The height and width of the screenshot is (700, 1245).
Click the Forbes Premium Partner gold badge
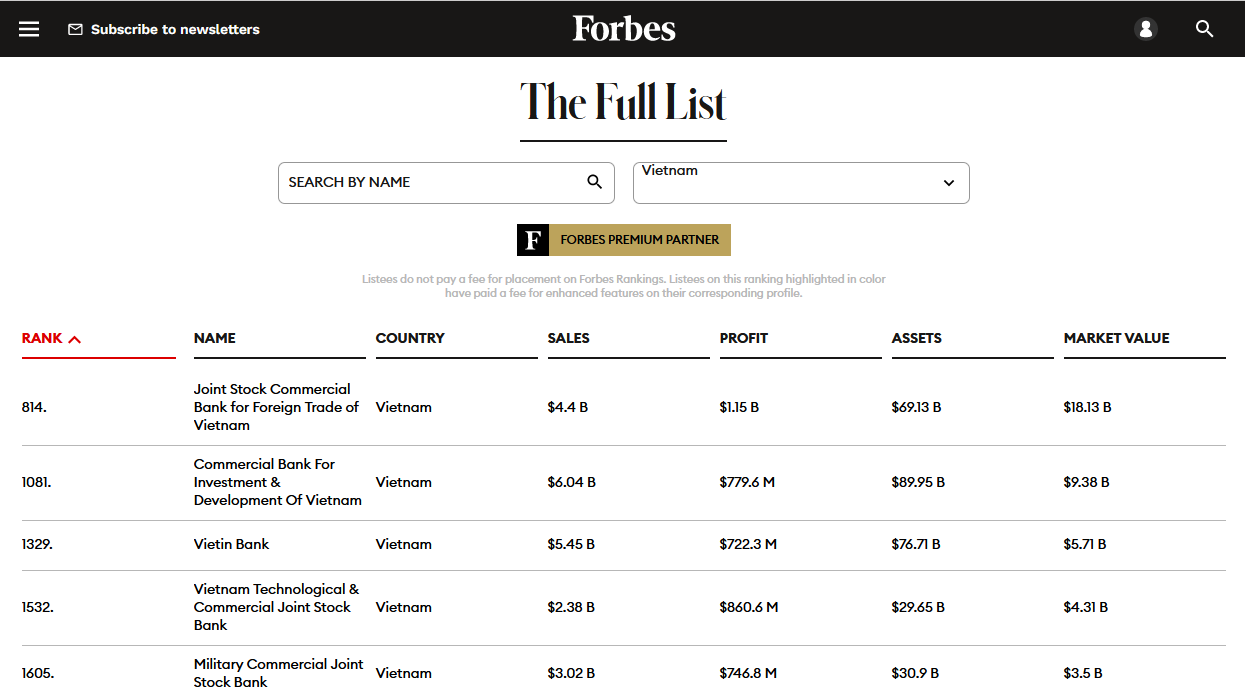coord(640,240)
